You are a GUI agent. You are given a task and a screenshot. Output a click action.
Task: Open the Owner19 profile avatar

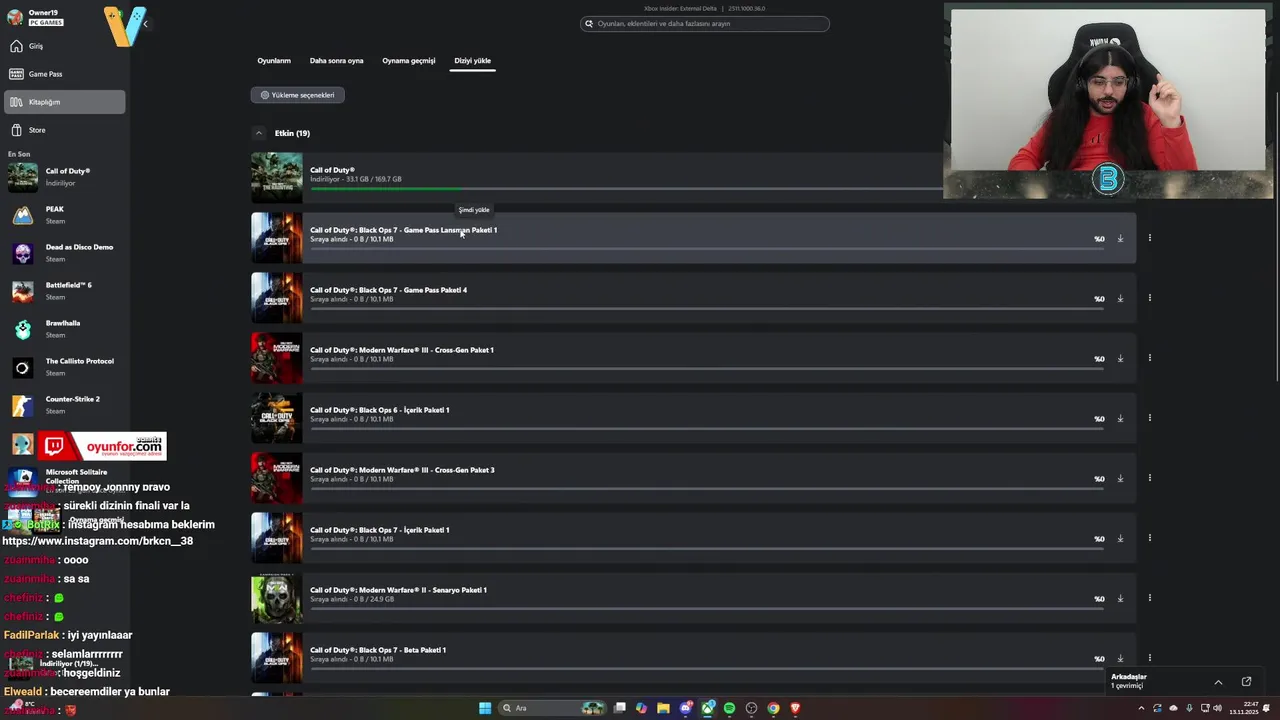click(15, 17)
